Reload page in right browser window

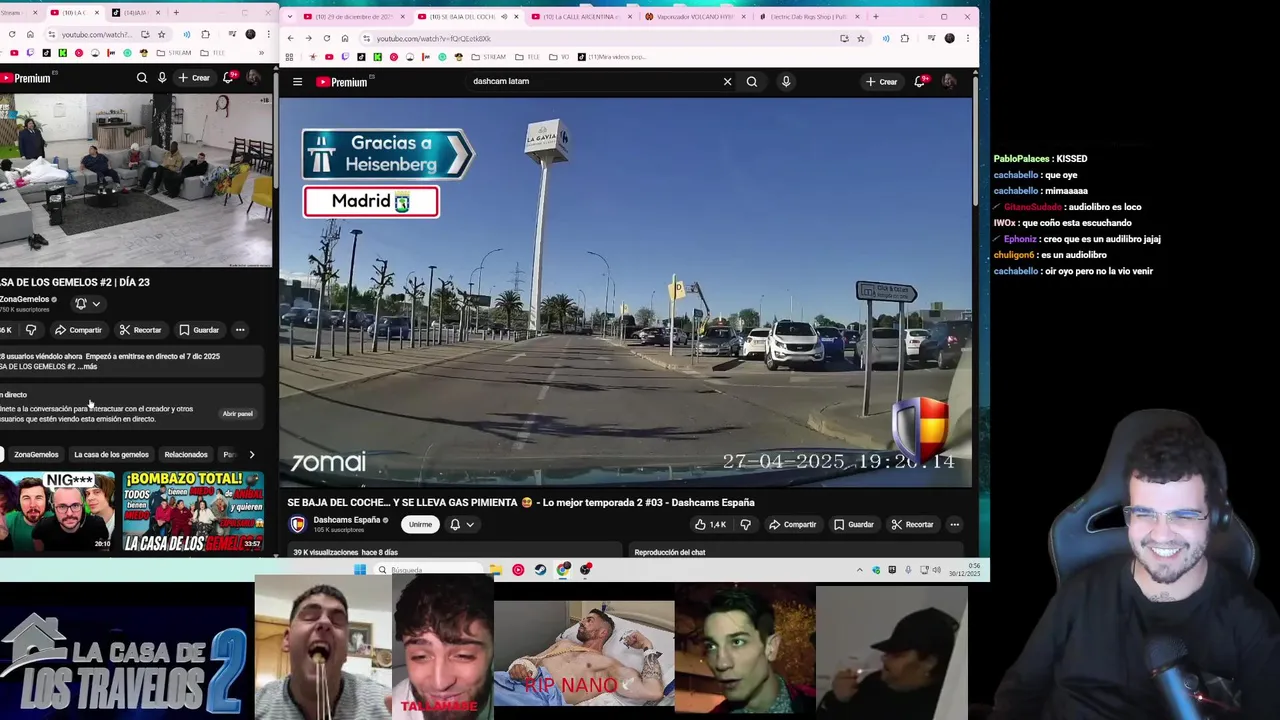[326, 38]
